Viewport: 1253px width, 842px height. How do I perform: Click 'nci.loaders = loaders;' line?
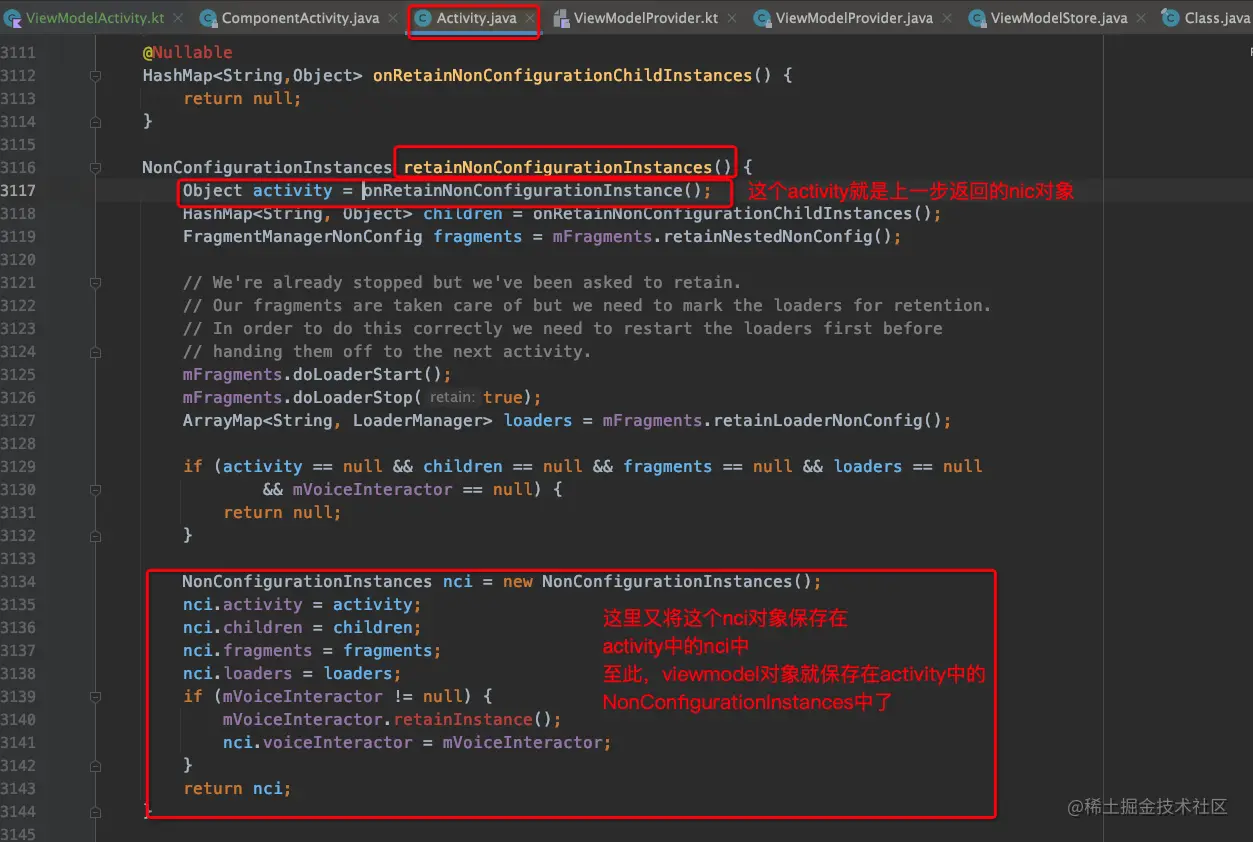click(x=292, y=673)
